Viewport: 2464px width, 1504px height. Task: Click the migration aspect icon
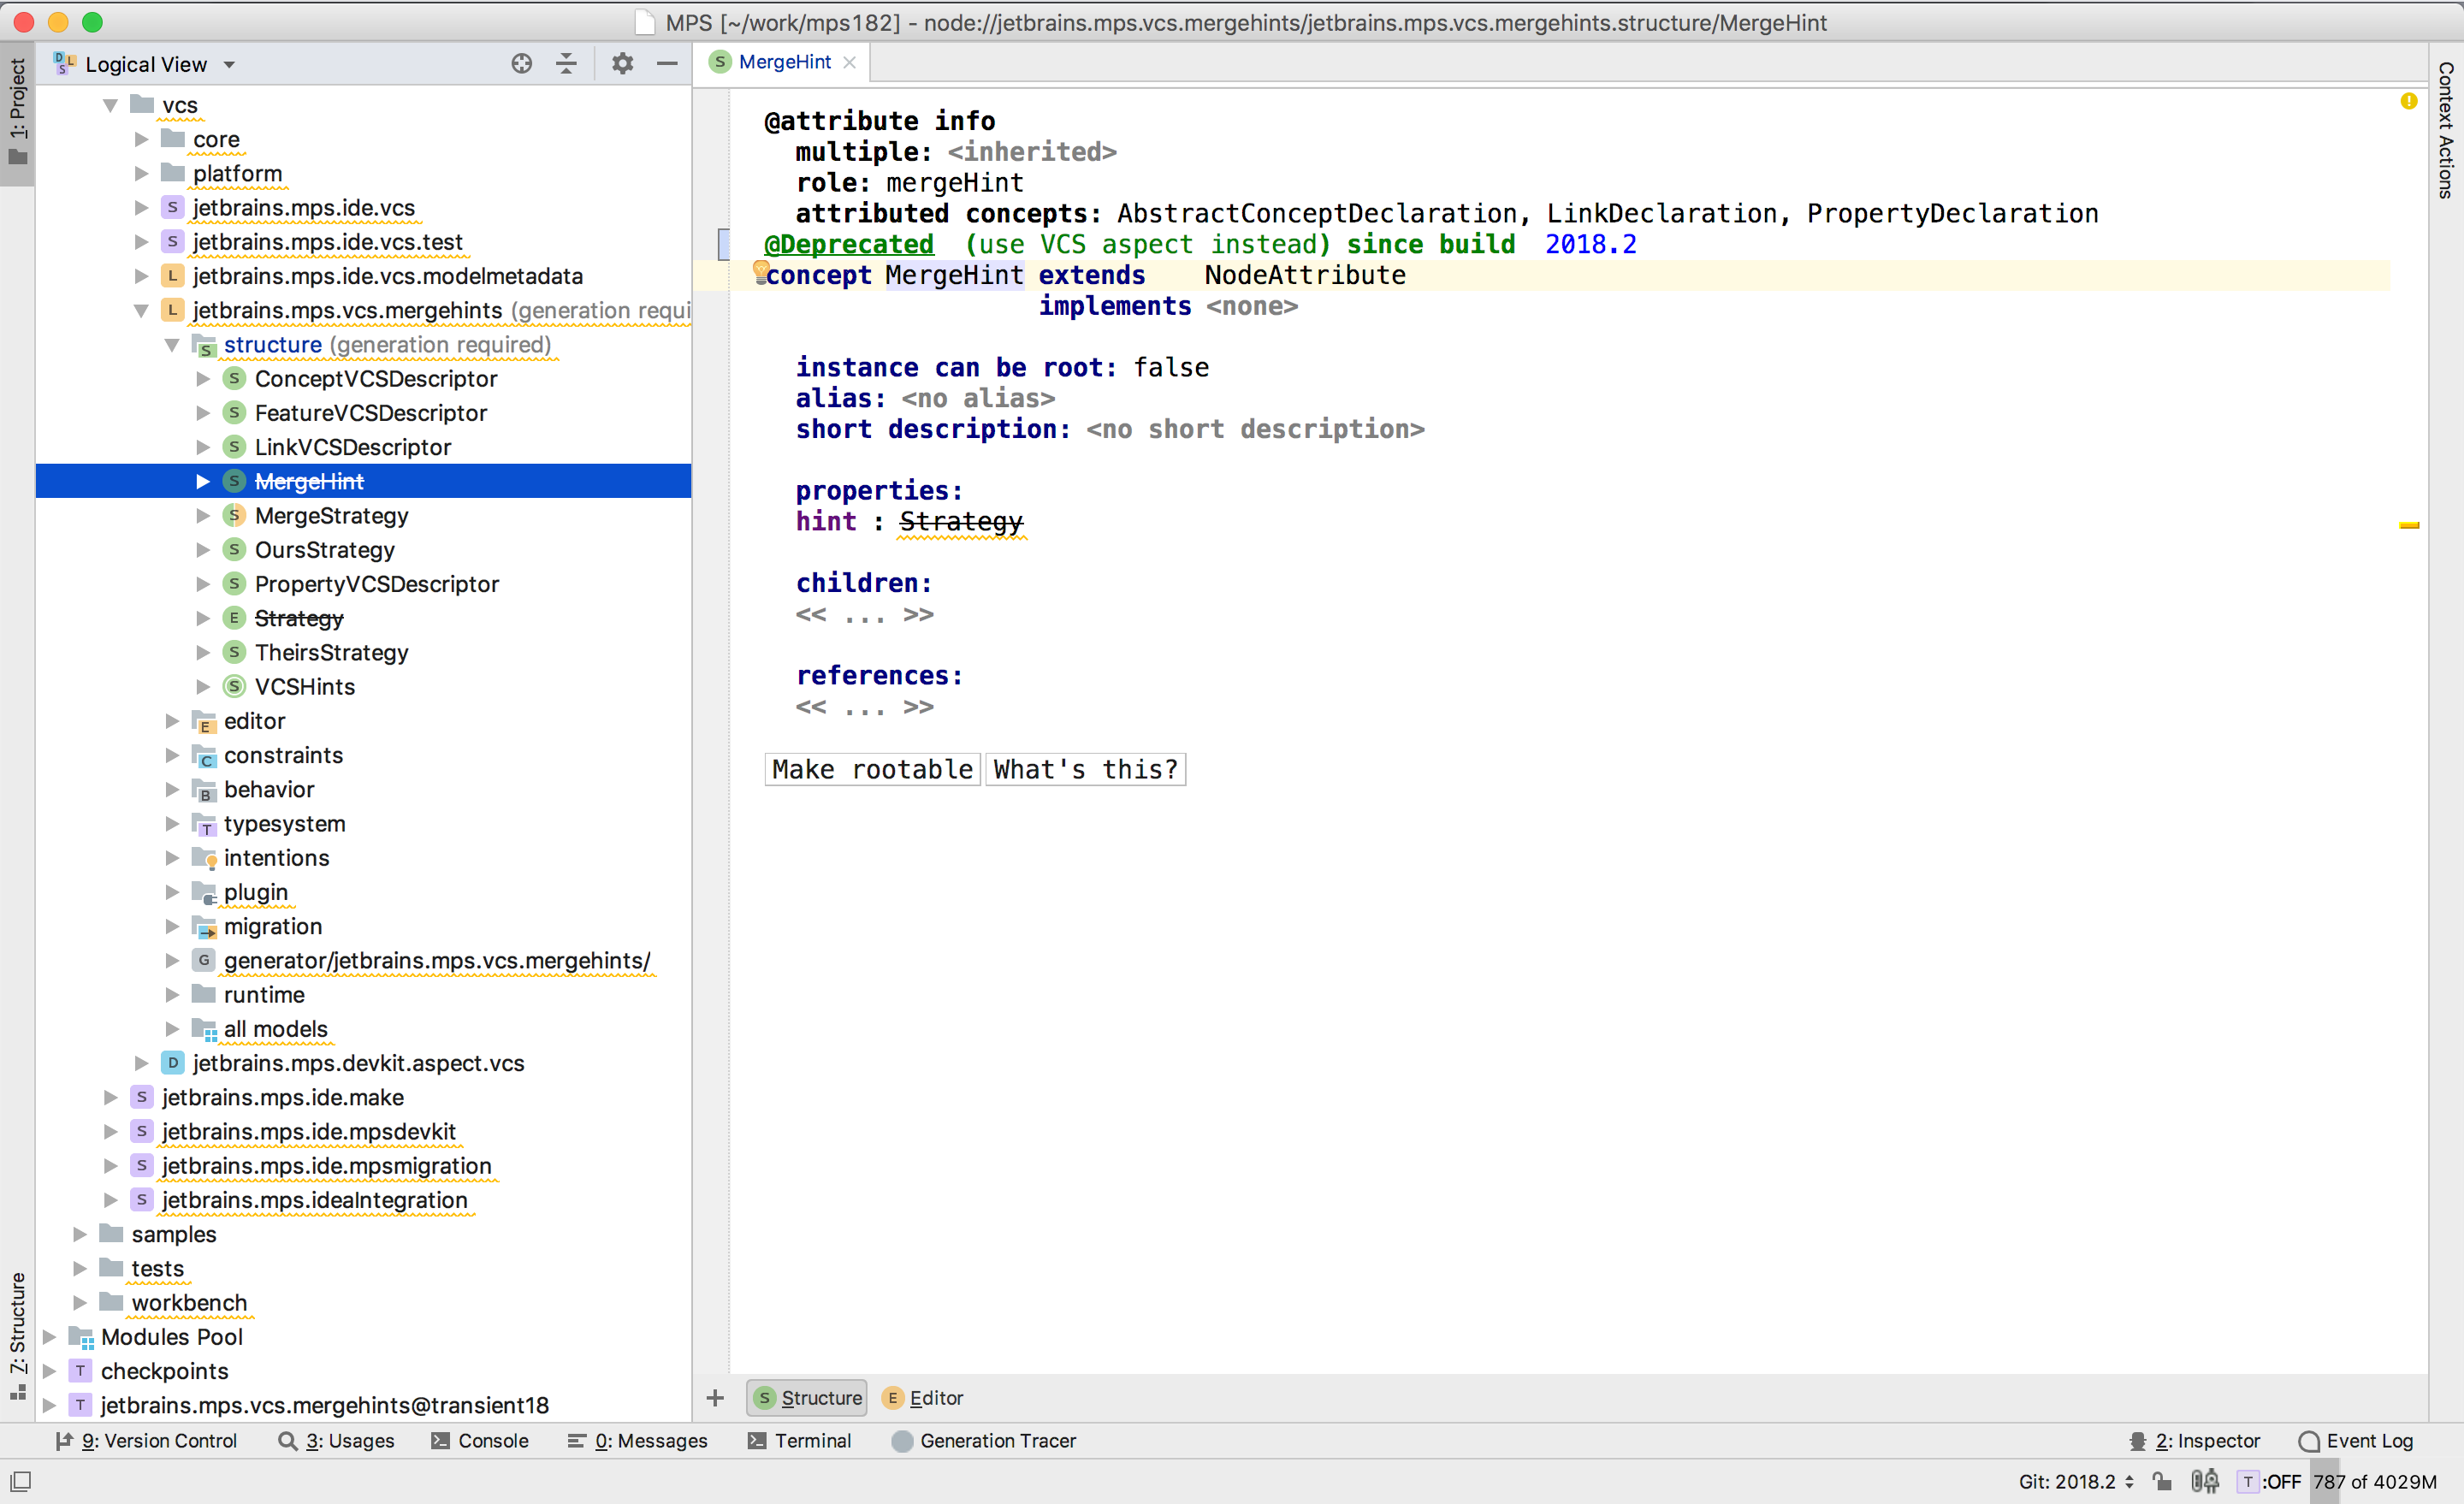pyautogui.click(x=204, y=926)
